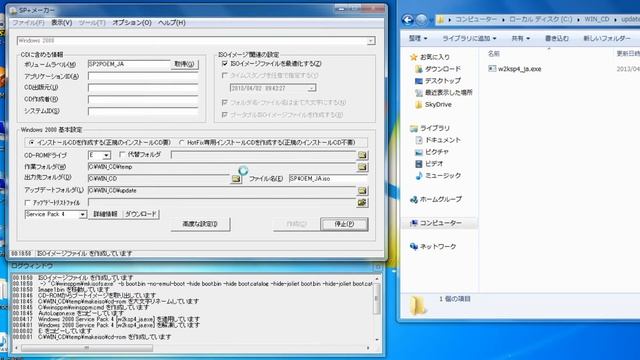Click the folder icon in Explorer address bar

pyautogui.click(x=440, y=20)
